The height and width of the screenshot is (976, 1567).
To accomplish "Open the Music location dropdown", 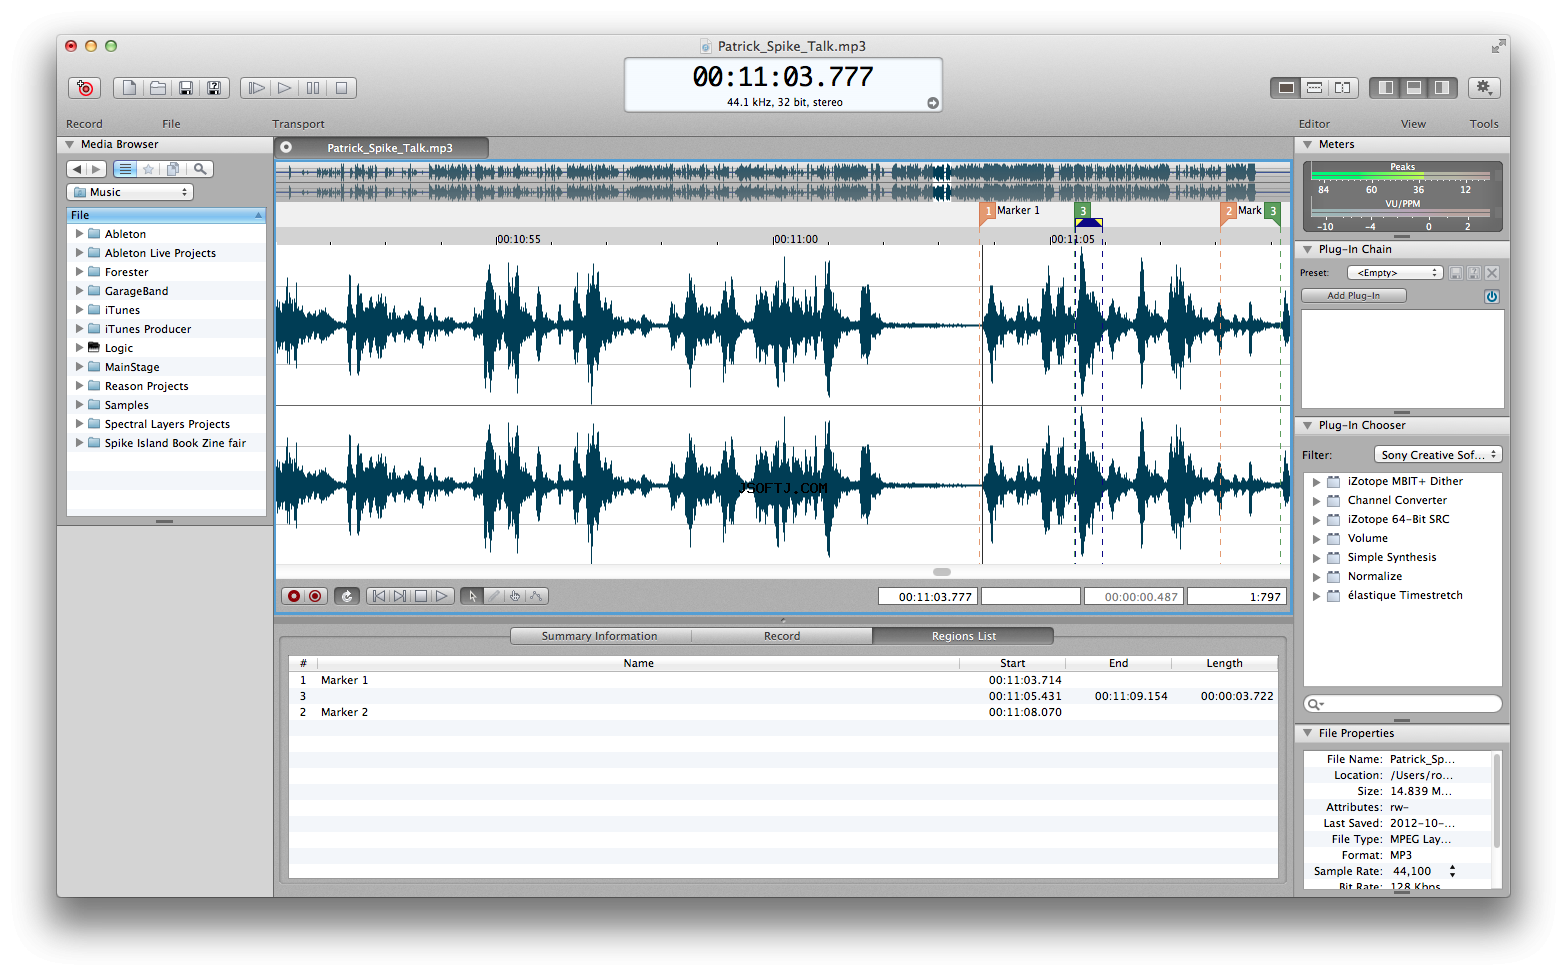I will click(130, 192).
